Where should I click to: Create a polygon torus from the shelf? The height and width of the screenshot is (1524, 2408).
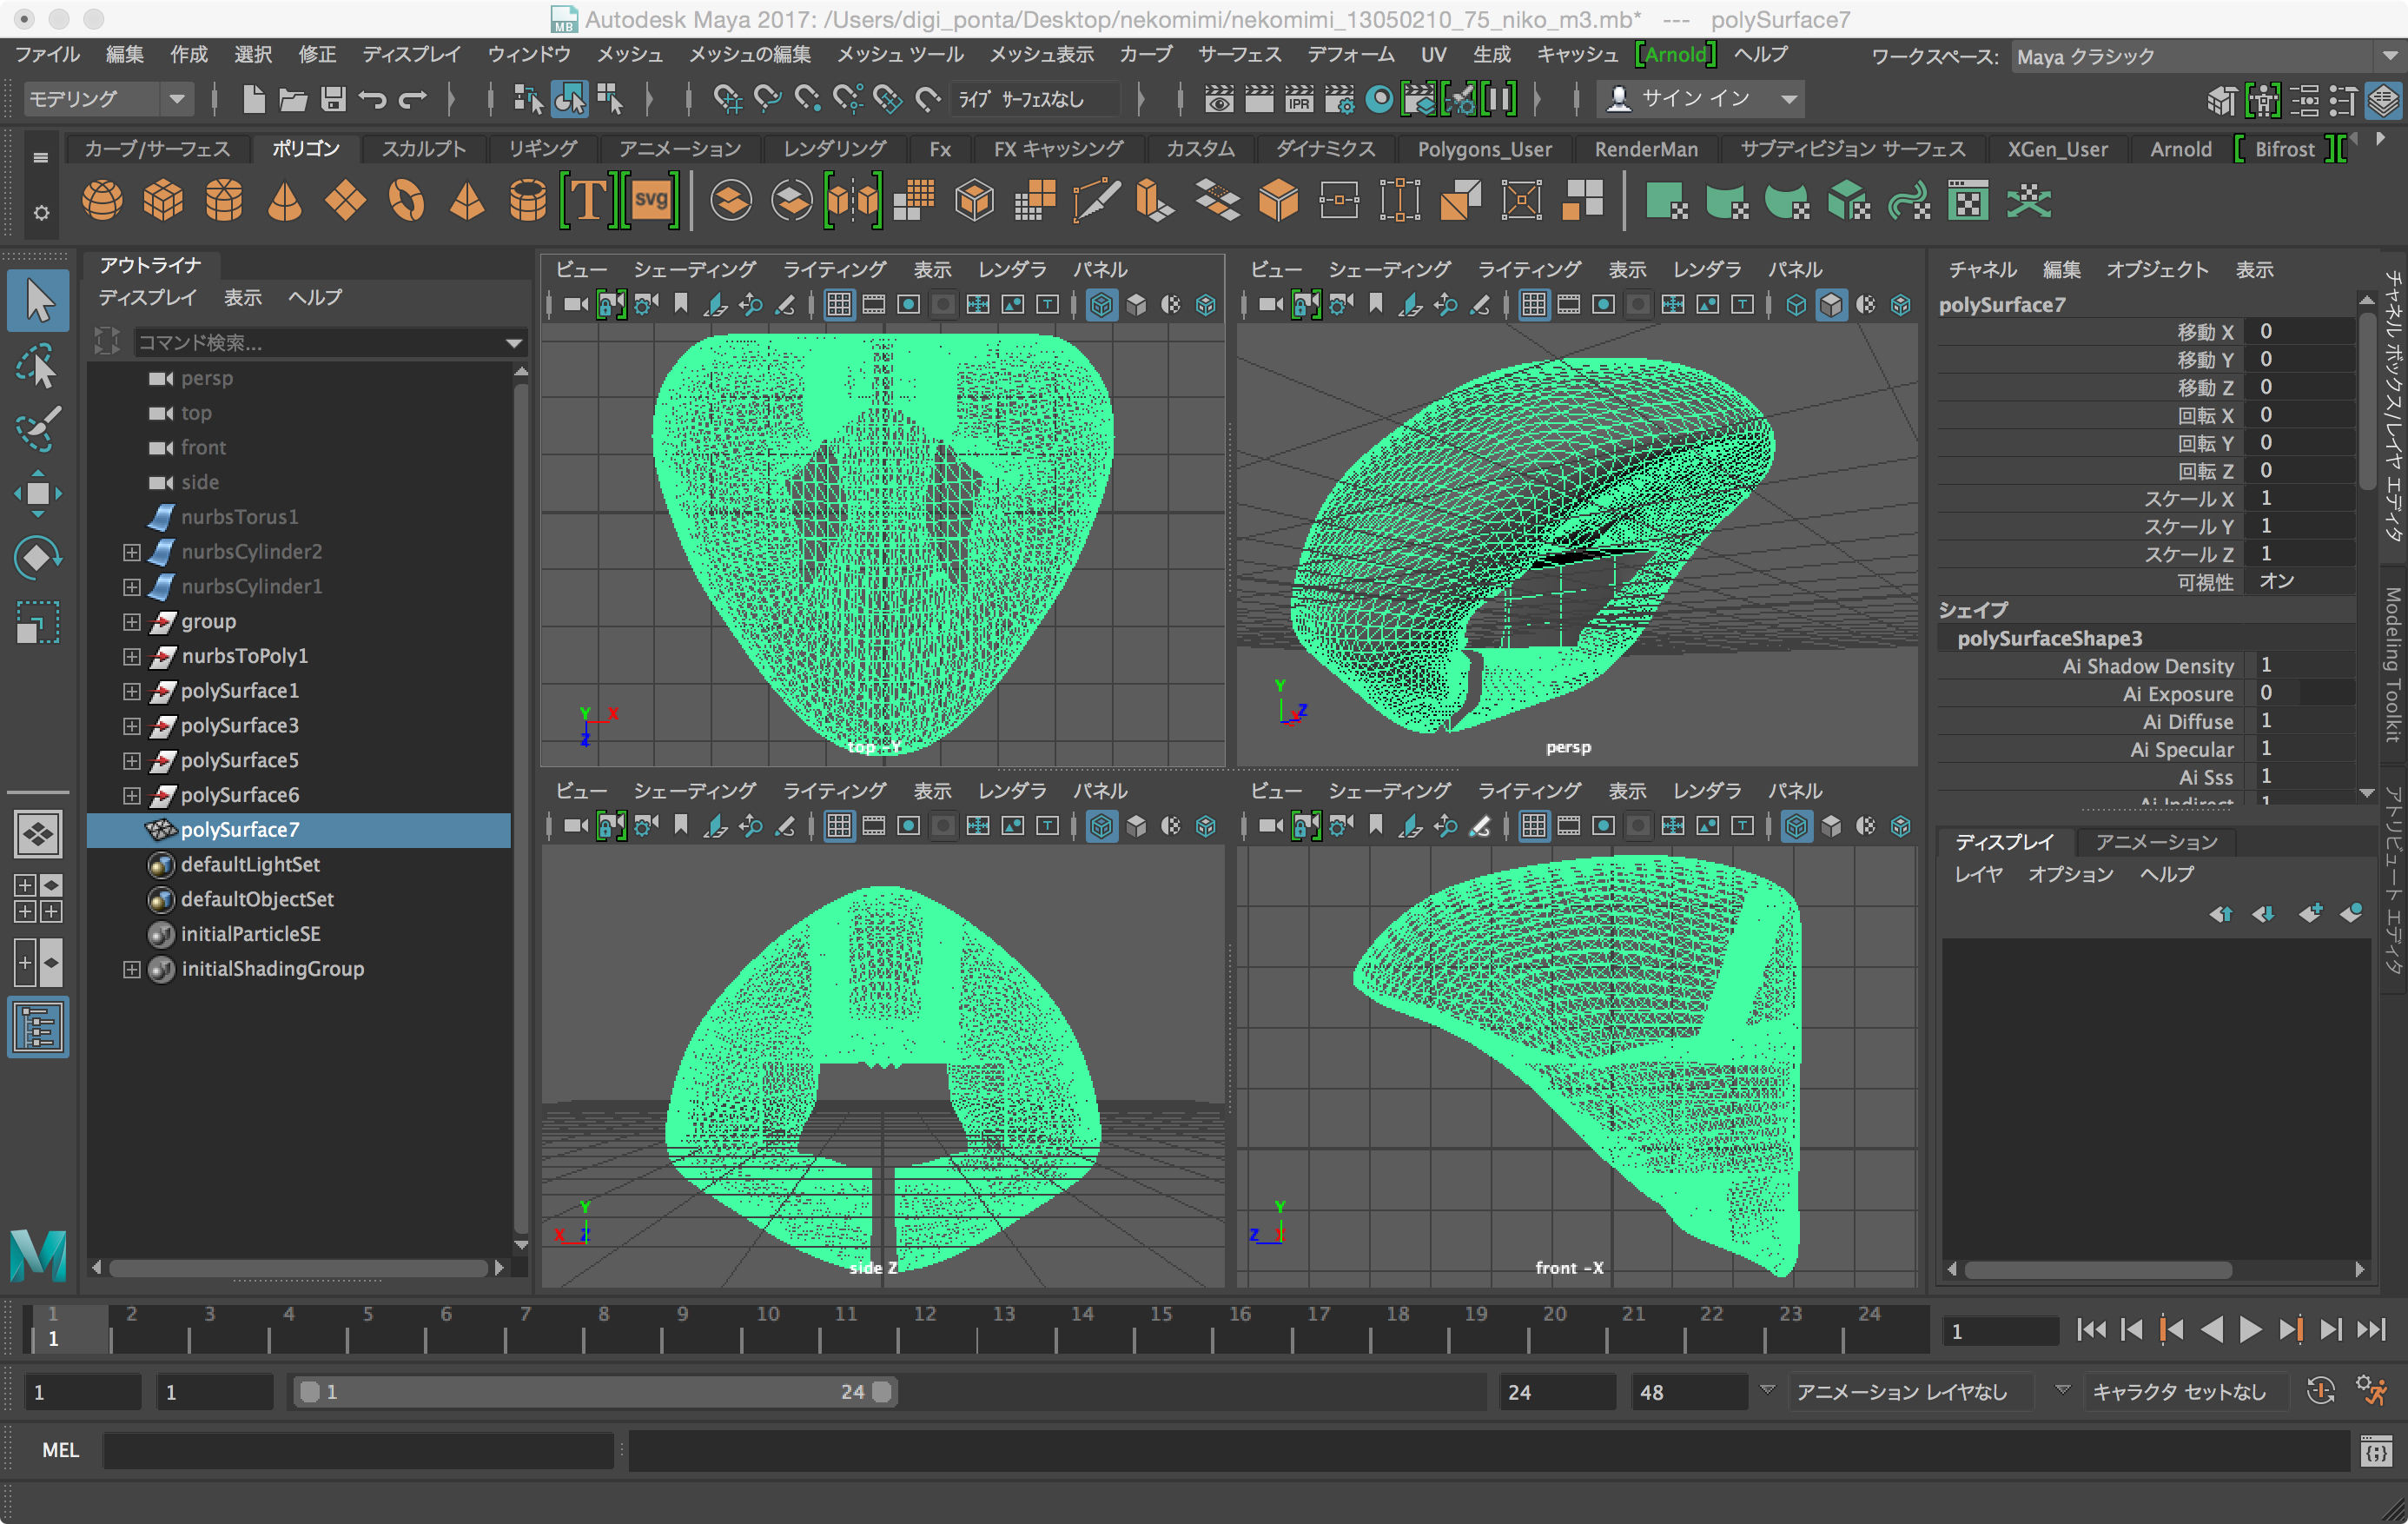pos(406,201)
